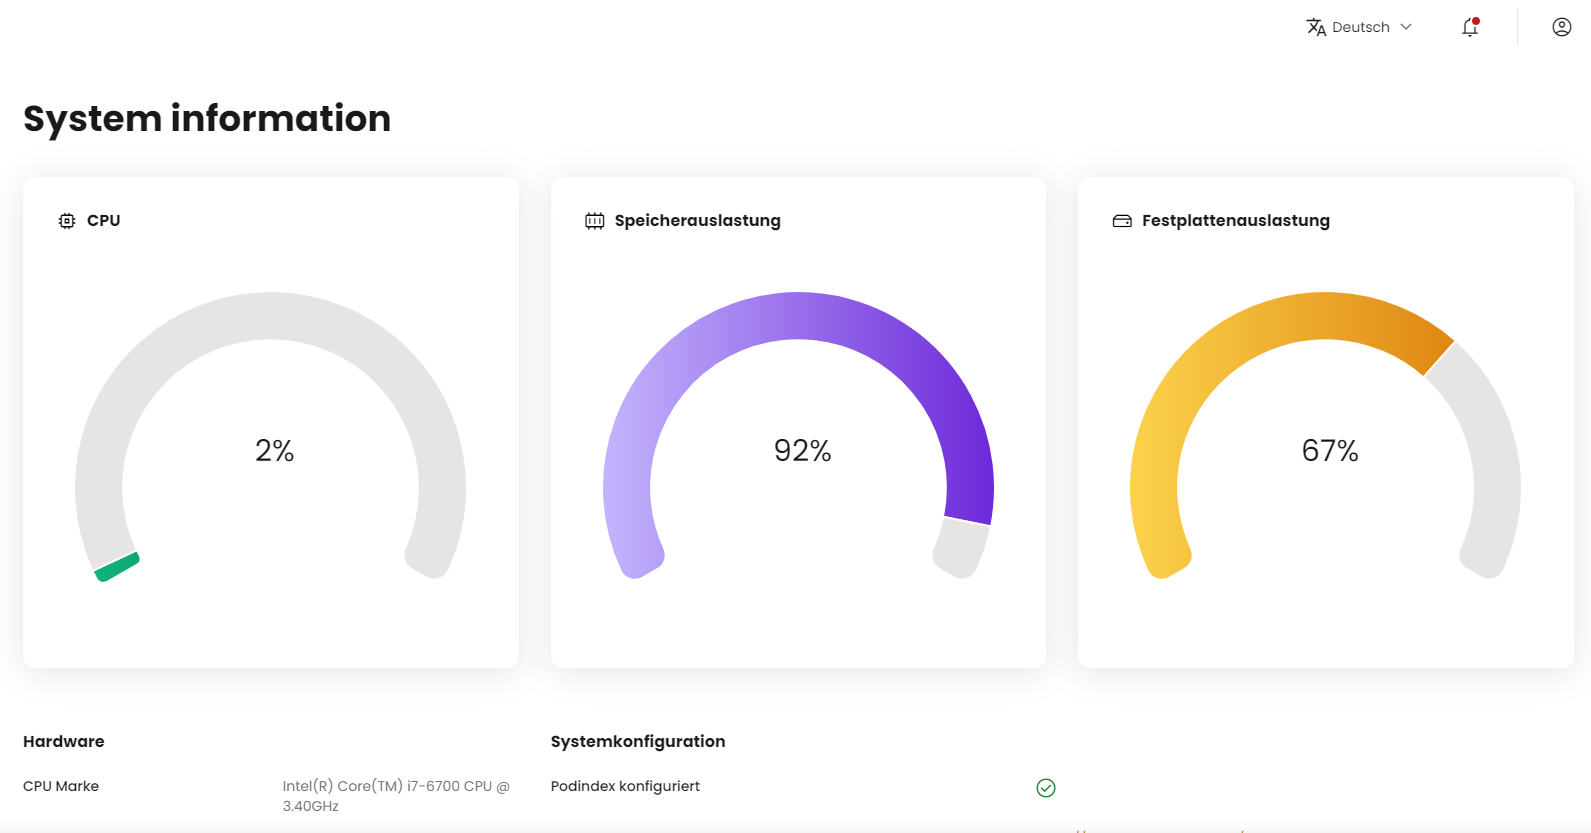Image resolution: width=1591 pixels, height=833 pixels.
Task: Click the 92% memory value
Action: click(802, 451)
